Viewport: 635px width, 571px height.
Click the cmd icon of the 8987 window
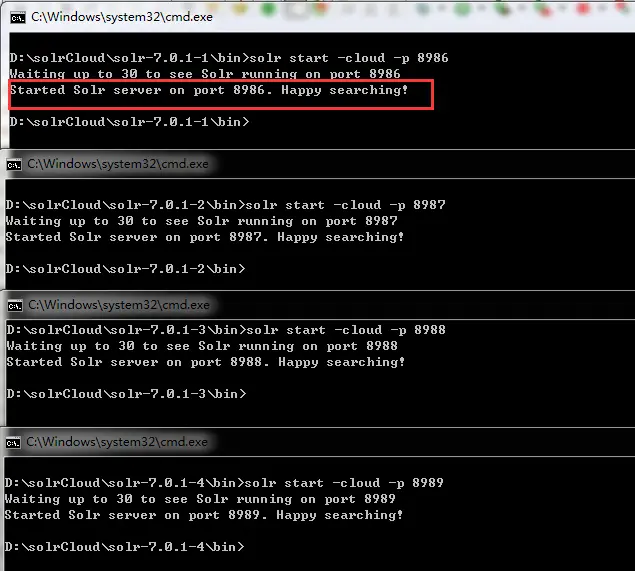[x=14, y=165]
